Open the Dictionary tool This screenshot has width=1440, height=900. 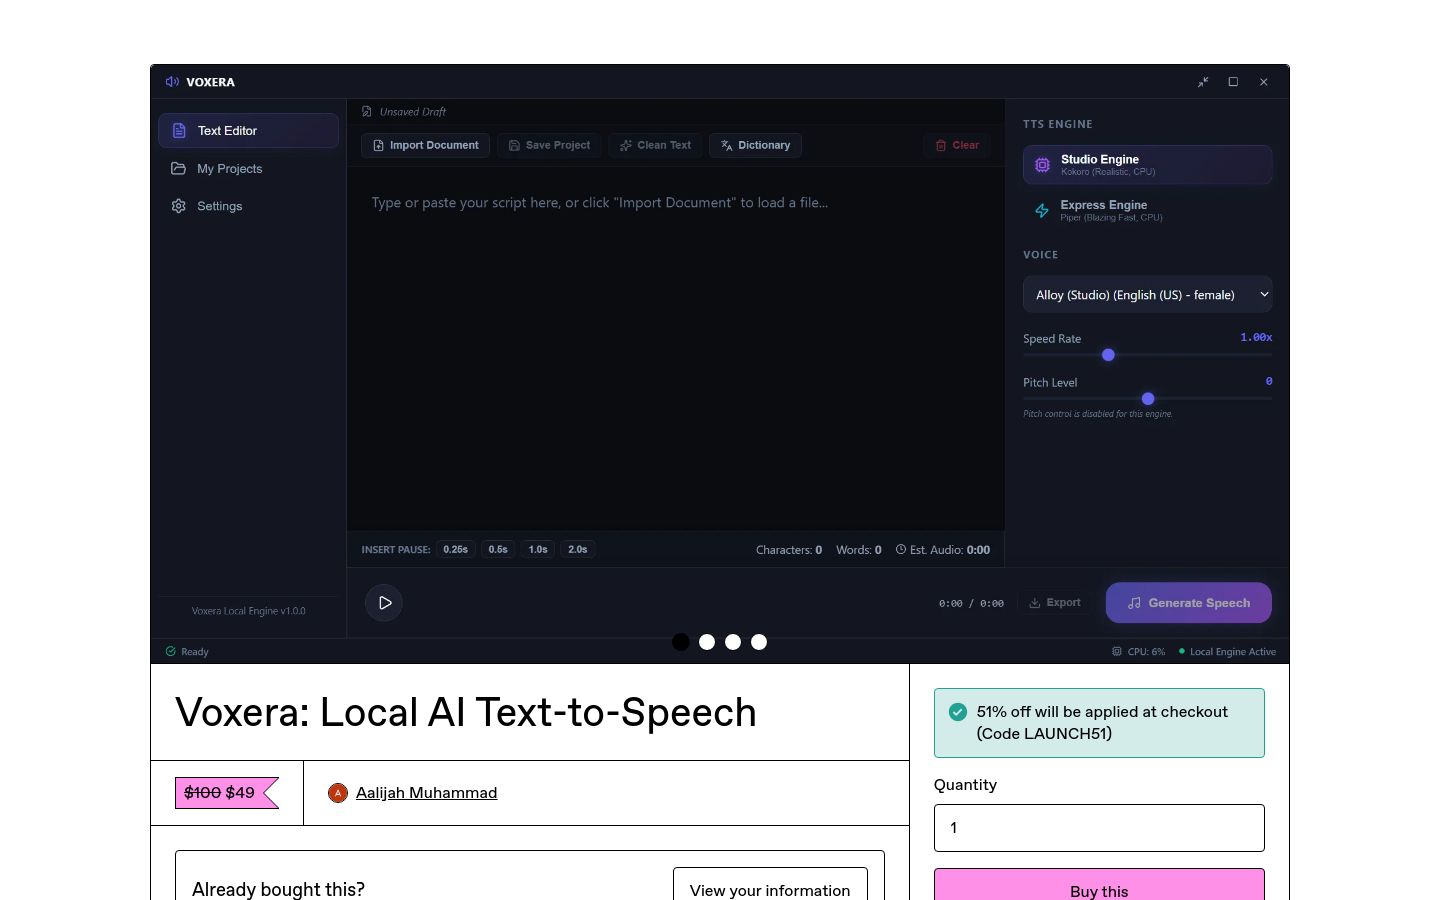pyautogui.click(x=755, y=145)
